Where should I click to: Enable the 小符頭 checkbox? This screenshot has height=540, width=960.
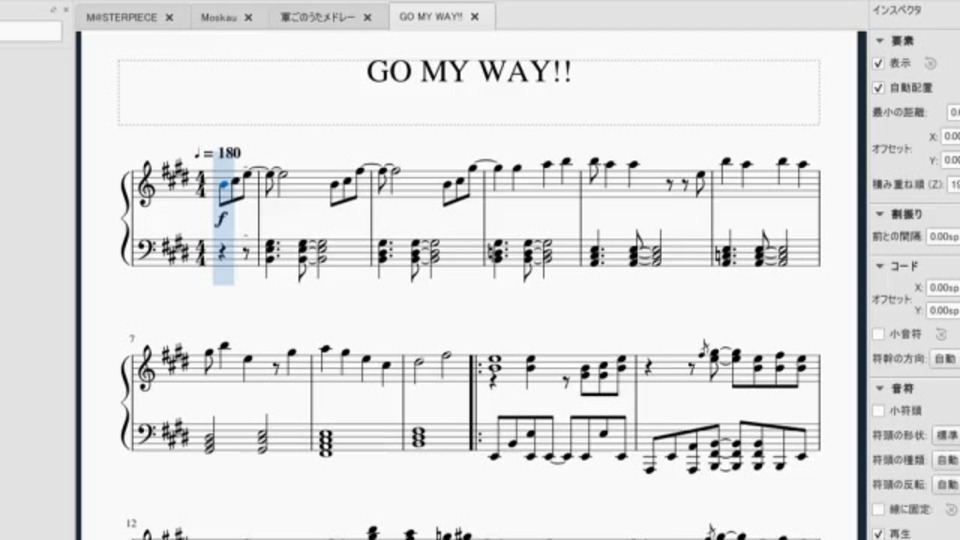tap(879, 411)
